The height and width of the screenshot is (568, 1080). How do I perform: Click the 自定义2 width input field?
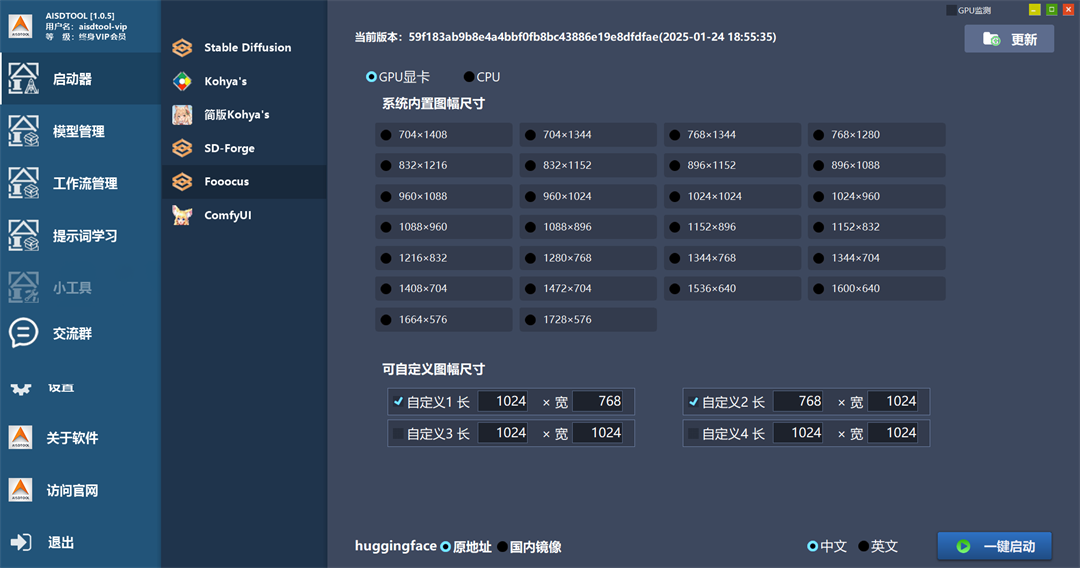tap(897, 402)
